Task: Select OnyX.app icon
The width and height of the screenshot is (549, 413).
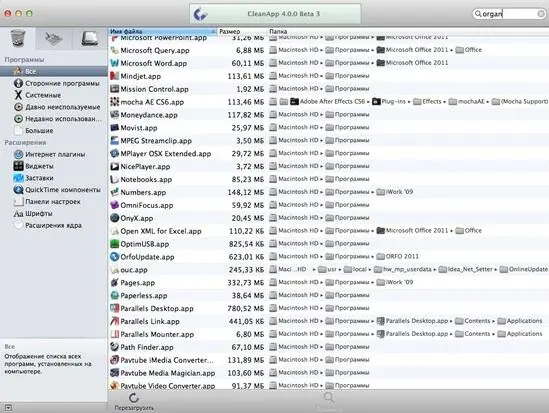Action: (x=114, y=218)
